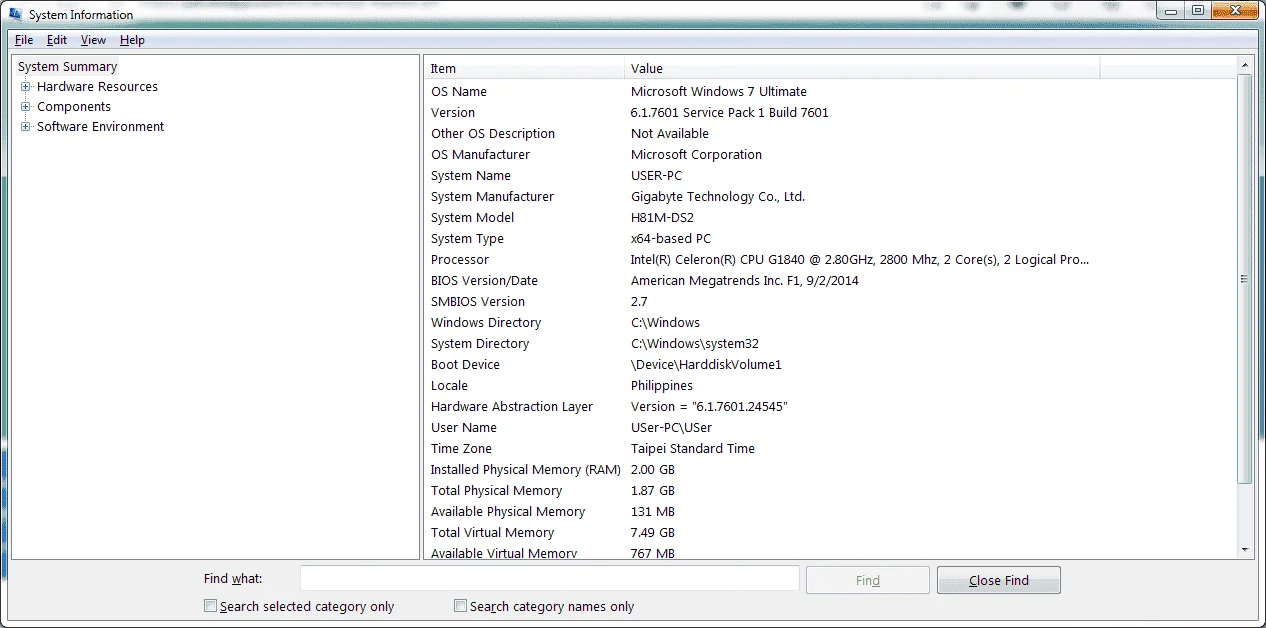1266x628 pixels.
Task: Expand the Hardware Resources node
Action: click(26, 87)
